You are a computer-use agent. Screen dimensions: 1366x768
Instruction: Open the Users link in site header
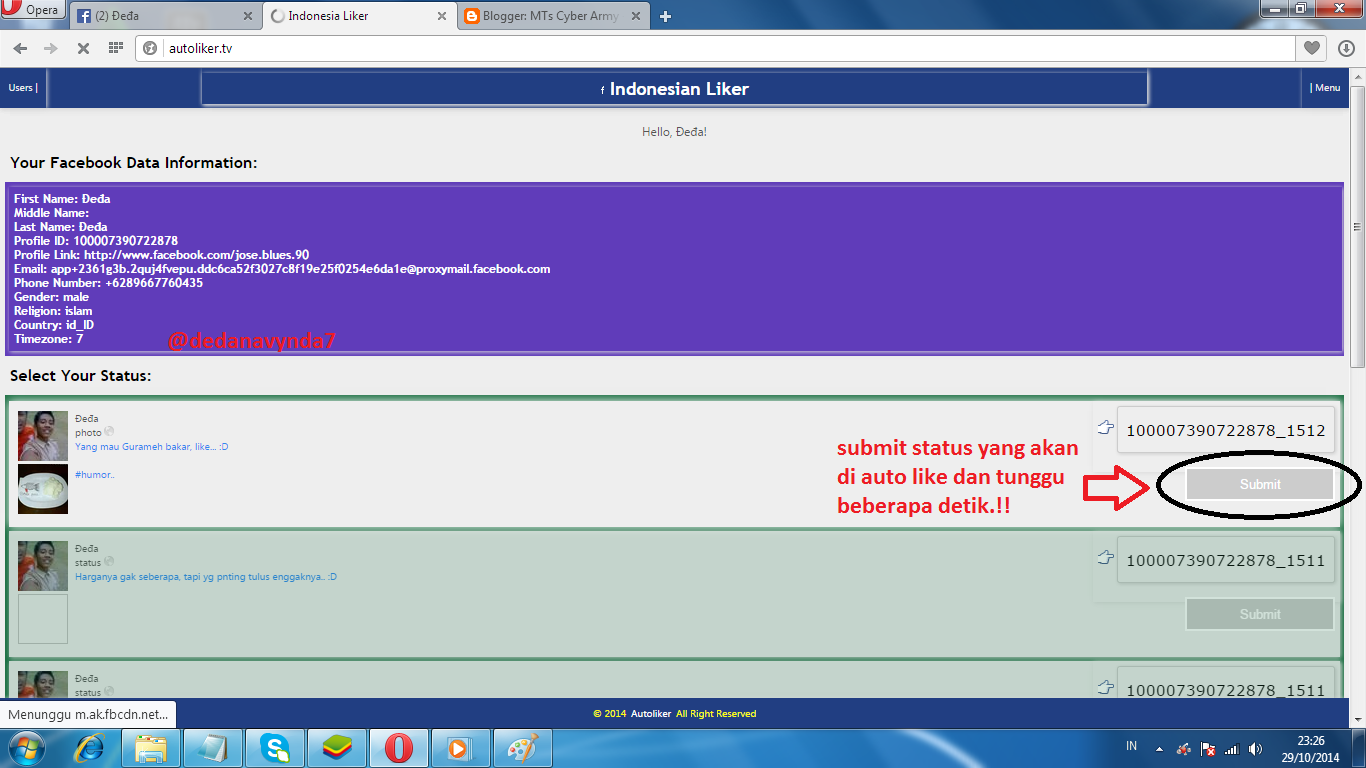(x=22, y=88)
